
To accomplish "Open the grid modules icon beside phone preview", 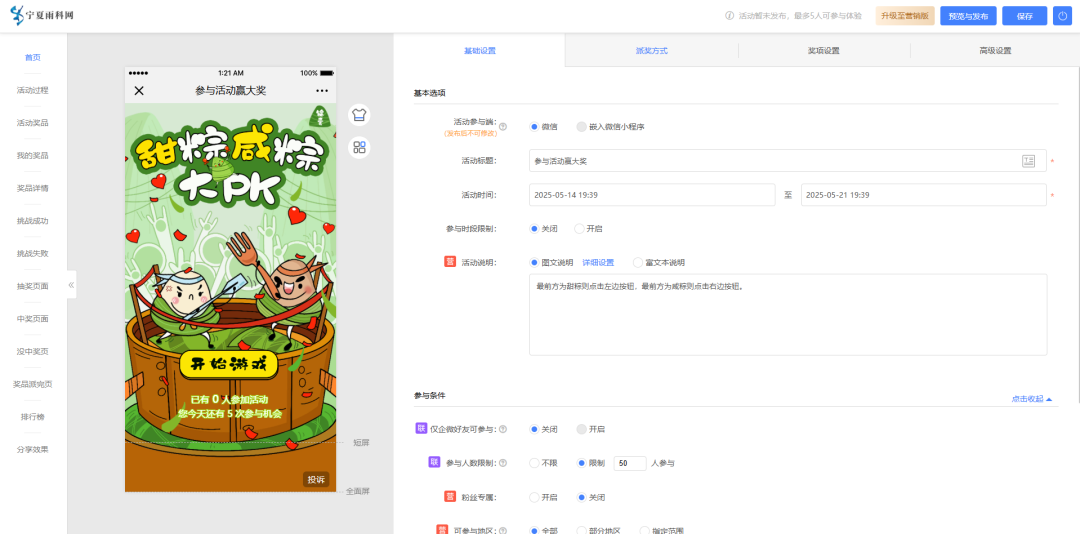I will 359,147.
